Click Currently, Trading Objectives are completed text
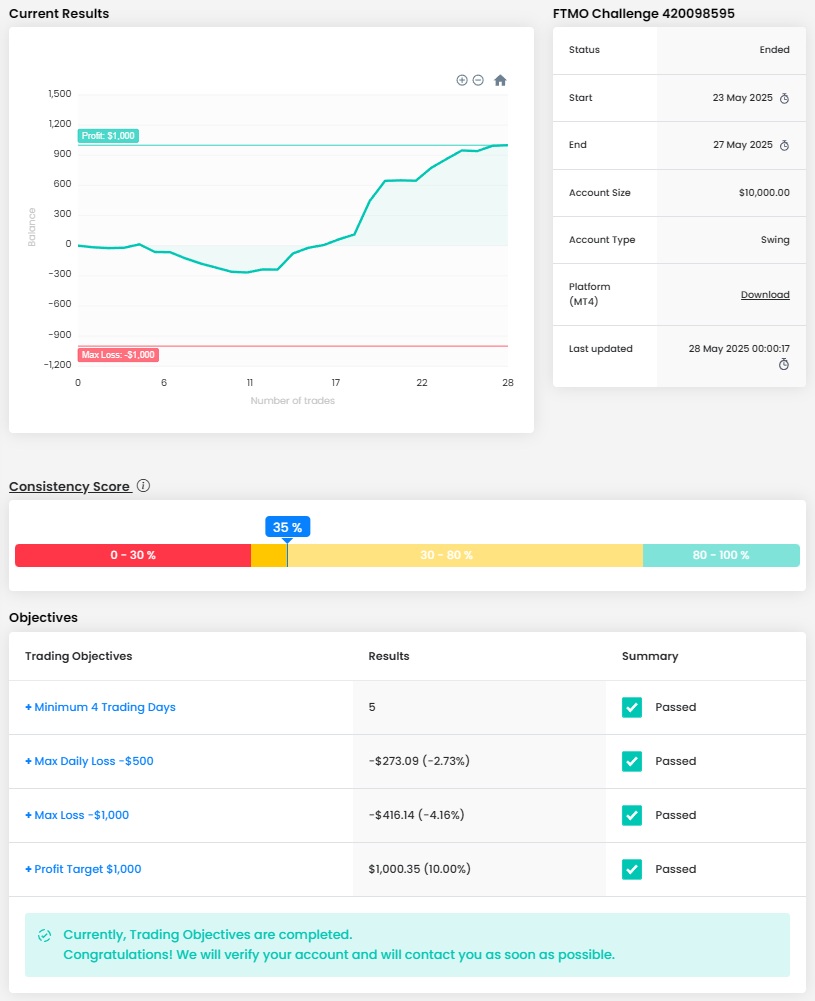Screen dimensions: 815x1001 pos(207,935)
